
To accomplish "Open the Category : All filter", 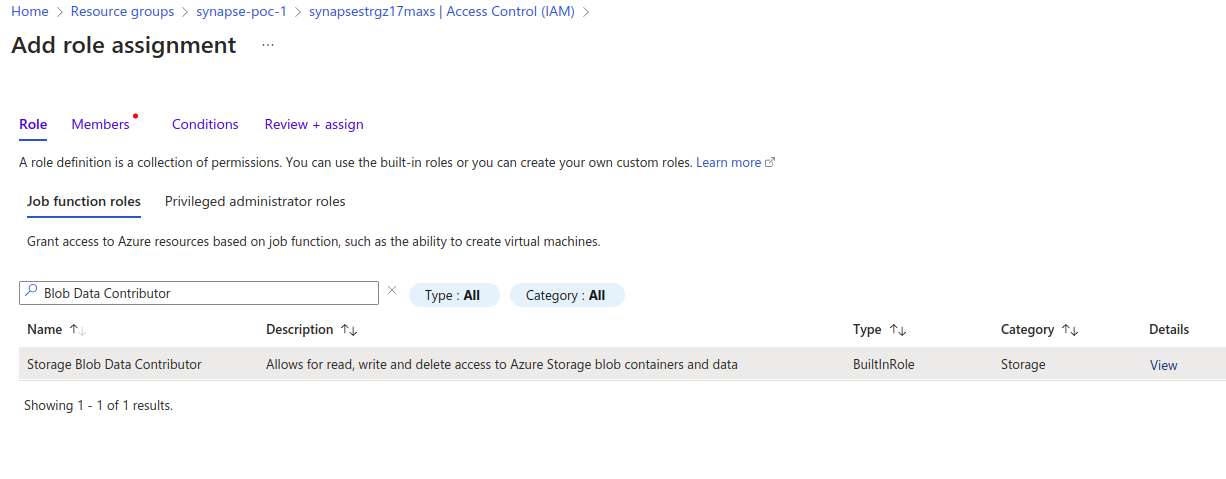I will pyautogui.click(x=566, y=295).
